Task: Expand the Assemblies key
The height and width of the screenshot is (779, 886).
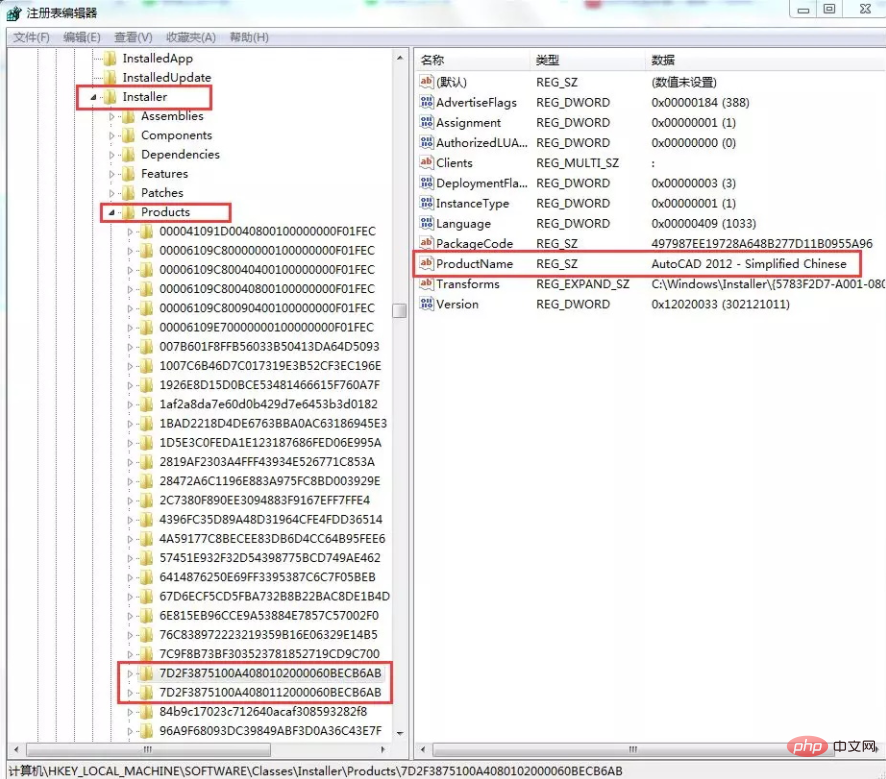Action: [x=111, y=116]
